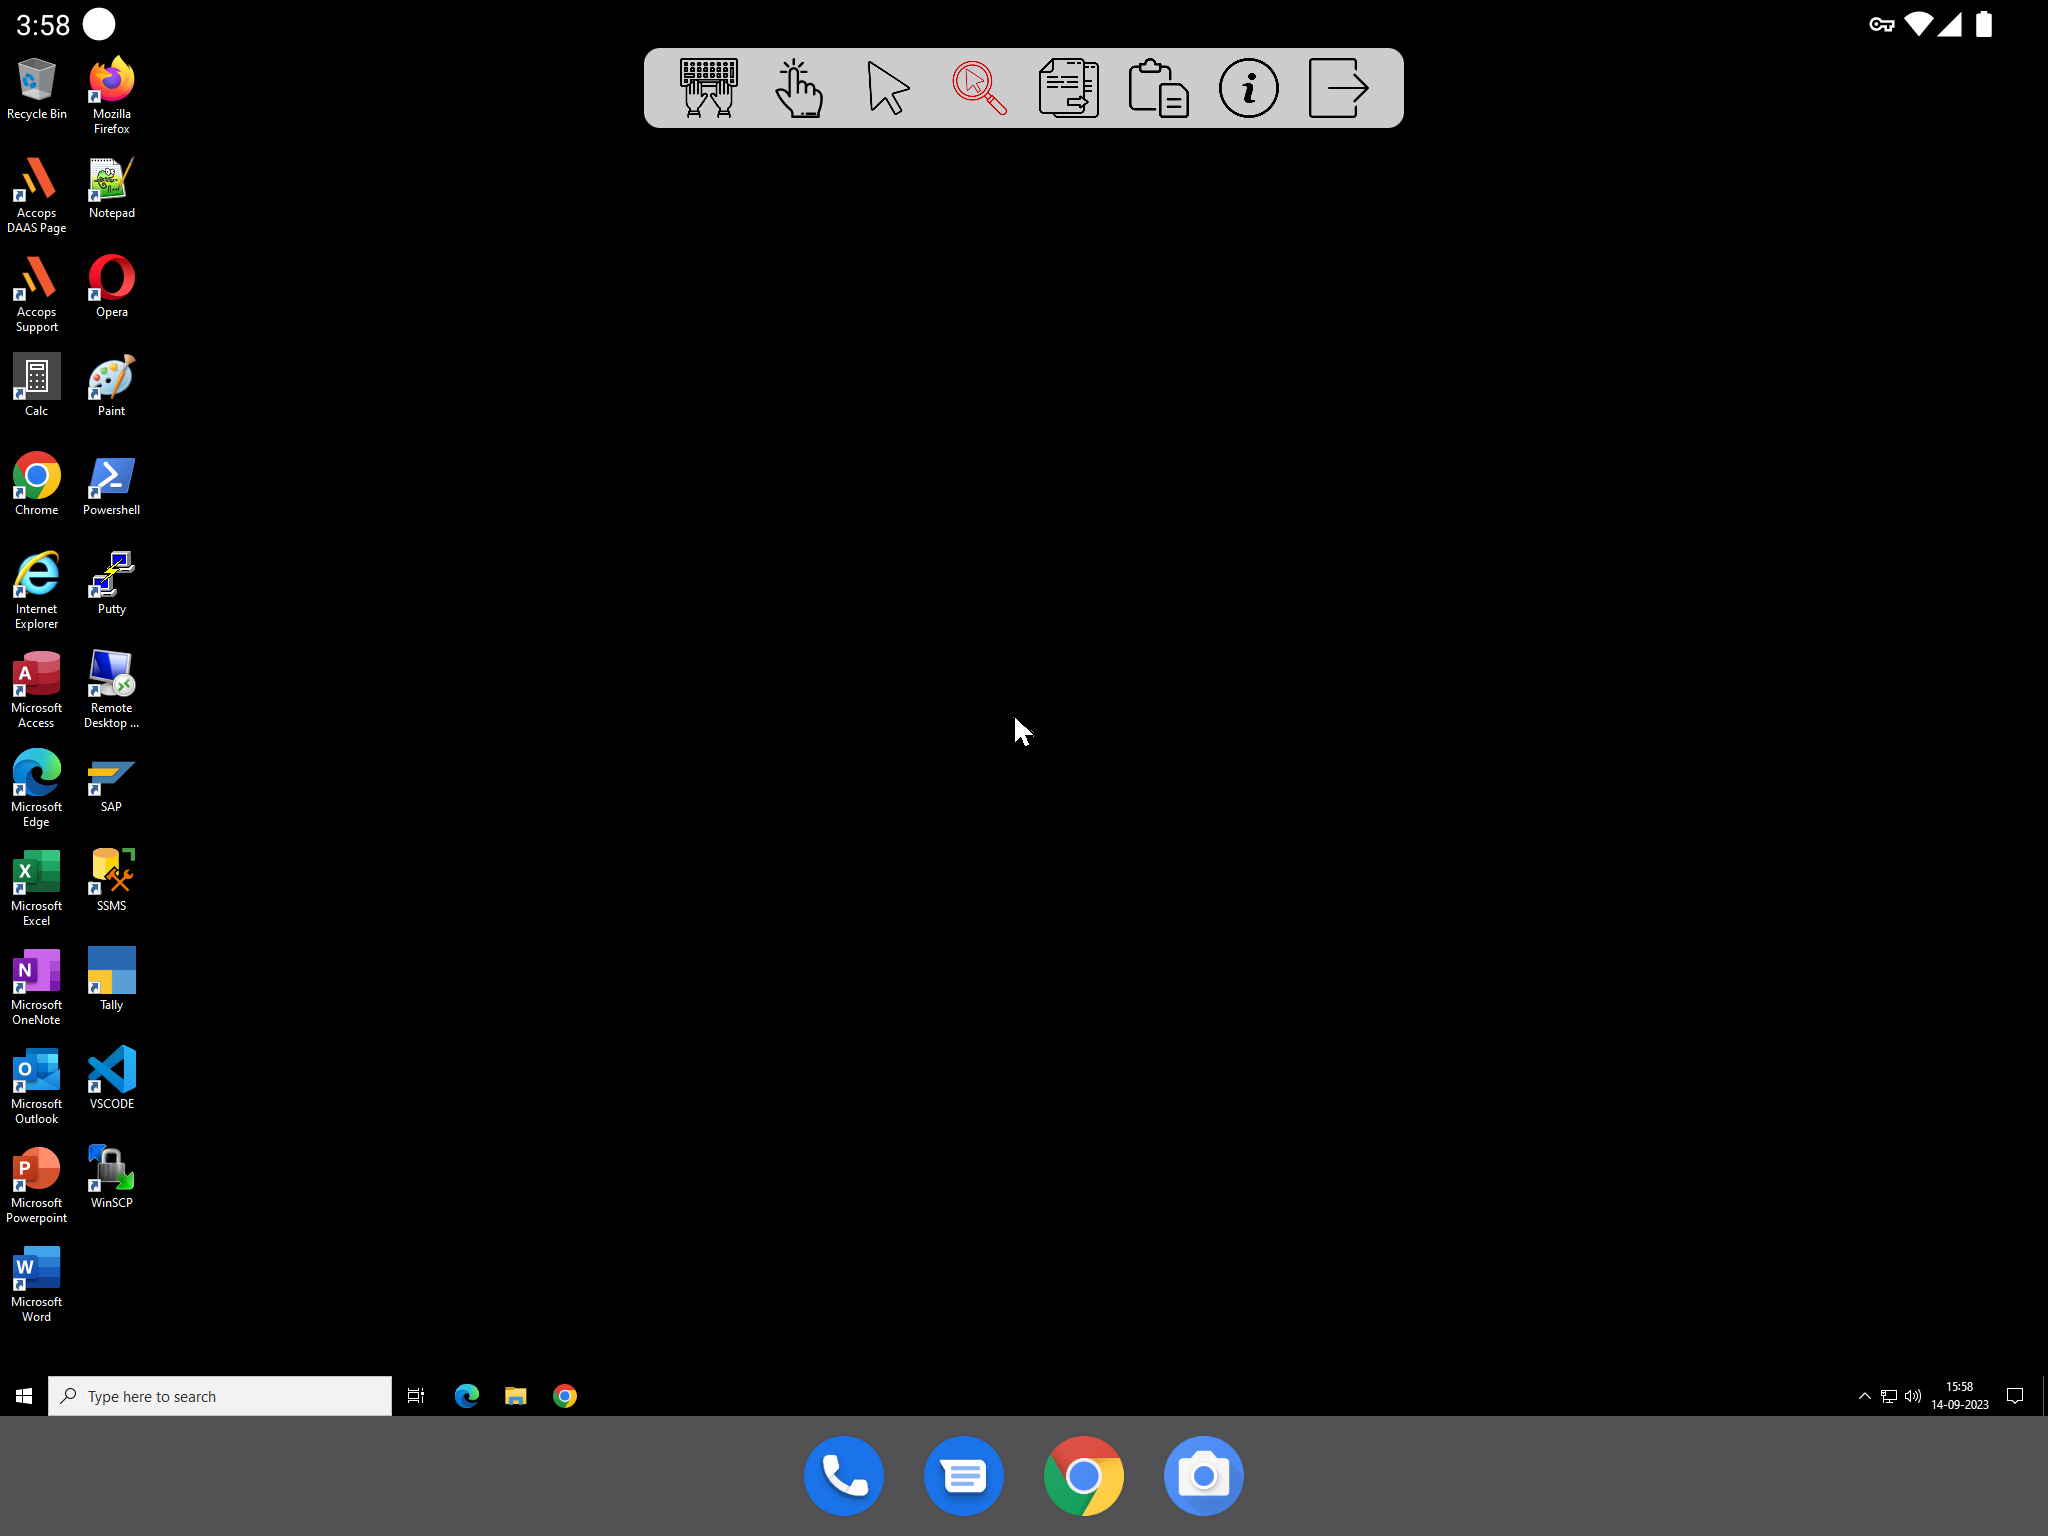The width and height of the screenshot is (2048, 1536).
Task: Click the volume speaker tray icon
Action: tap(1913, 1396)
